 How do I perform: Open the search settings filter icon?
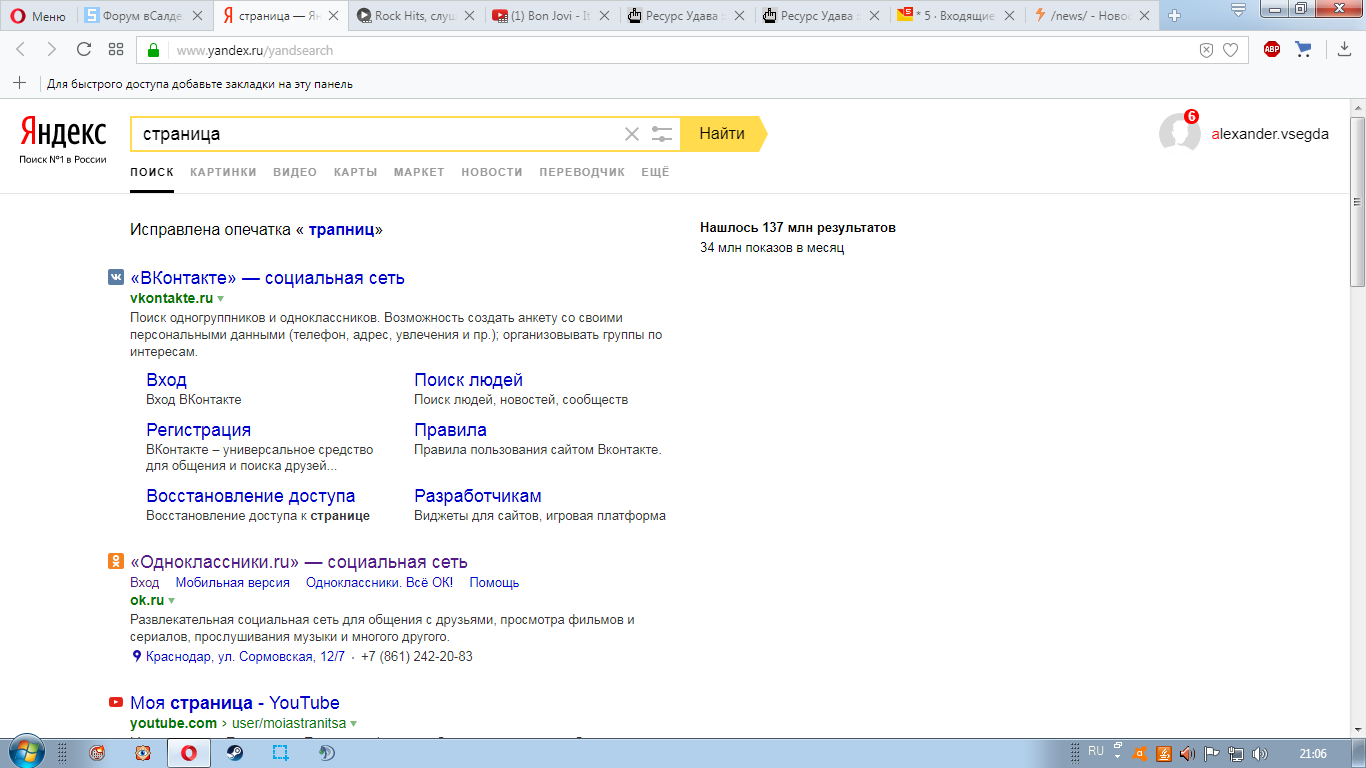[x=661, y=134]
